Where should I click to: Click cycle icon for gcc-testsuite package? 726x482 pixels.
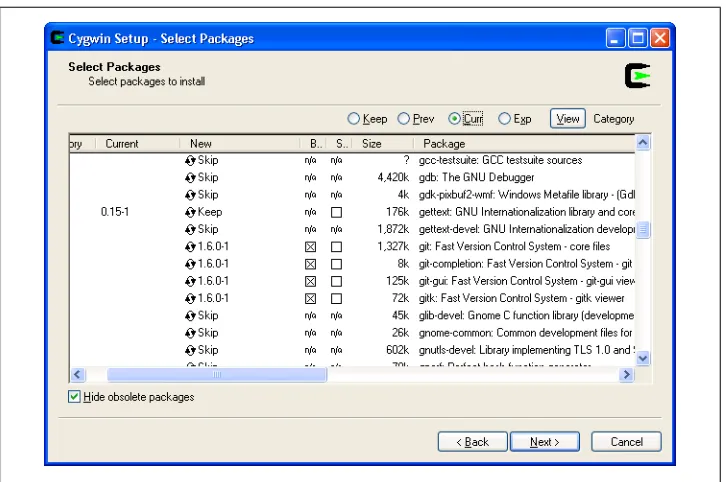pos(190,161)
